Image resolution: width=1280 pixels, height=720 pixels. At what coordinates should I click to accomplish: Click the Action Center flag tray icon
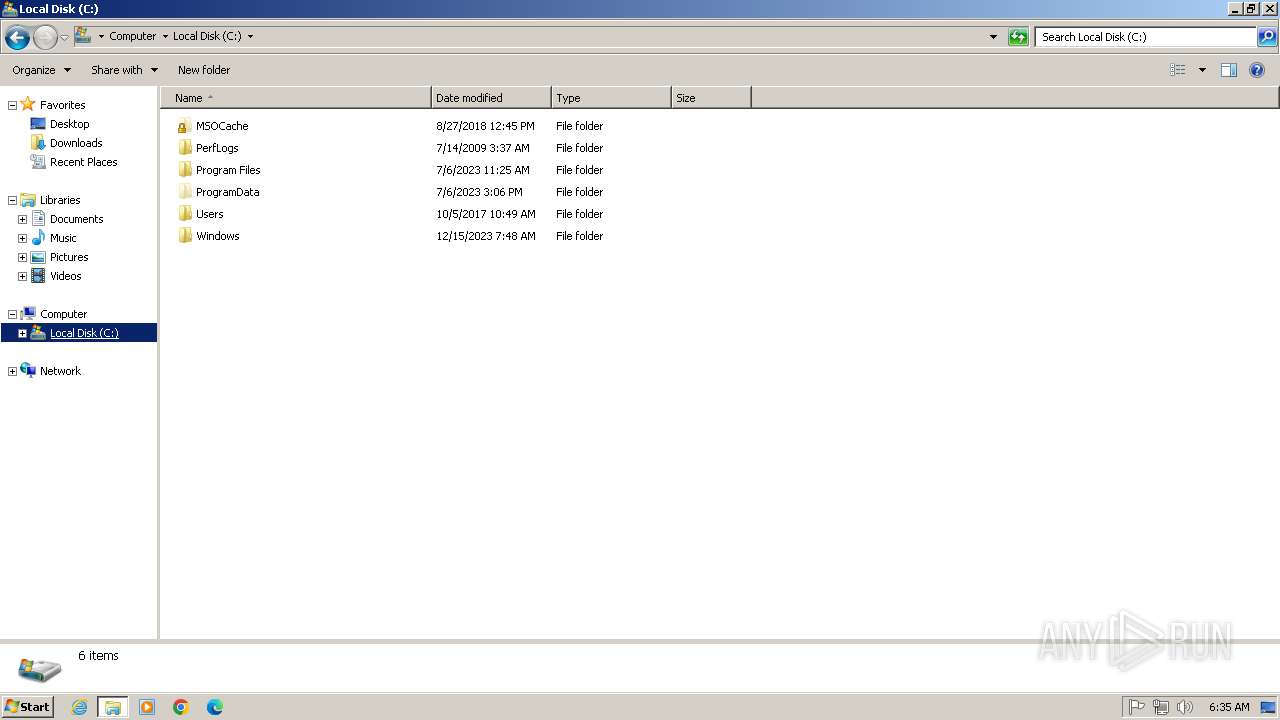point(1136,707)
